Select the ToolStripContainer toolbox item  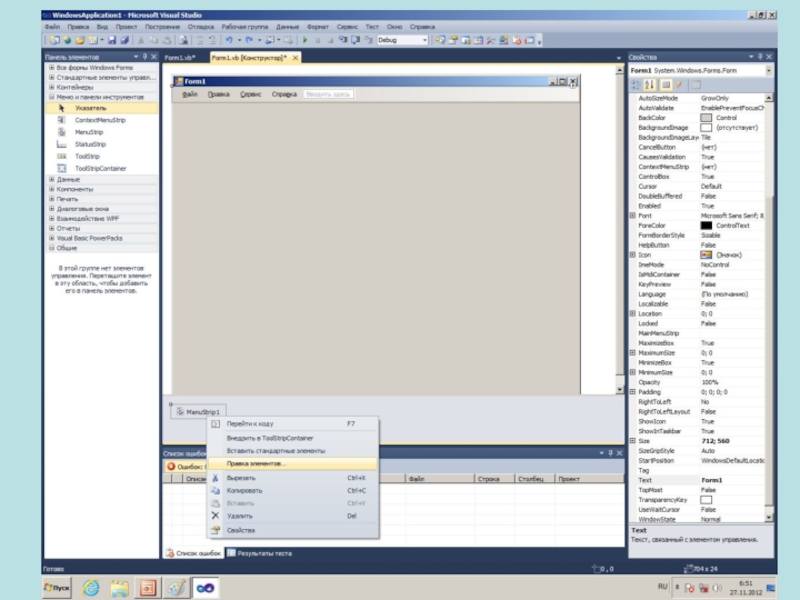point(100,169)
